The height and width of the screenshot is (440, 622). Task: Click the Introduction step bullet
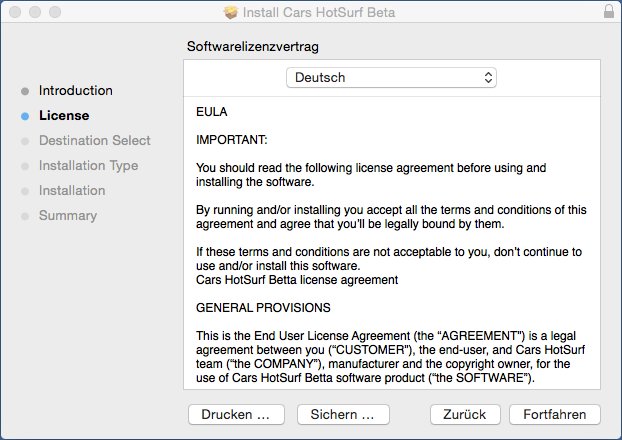pos(25,91)
